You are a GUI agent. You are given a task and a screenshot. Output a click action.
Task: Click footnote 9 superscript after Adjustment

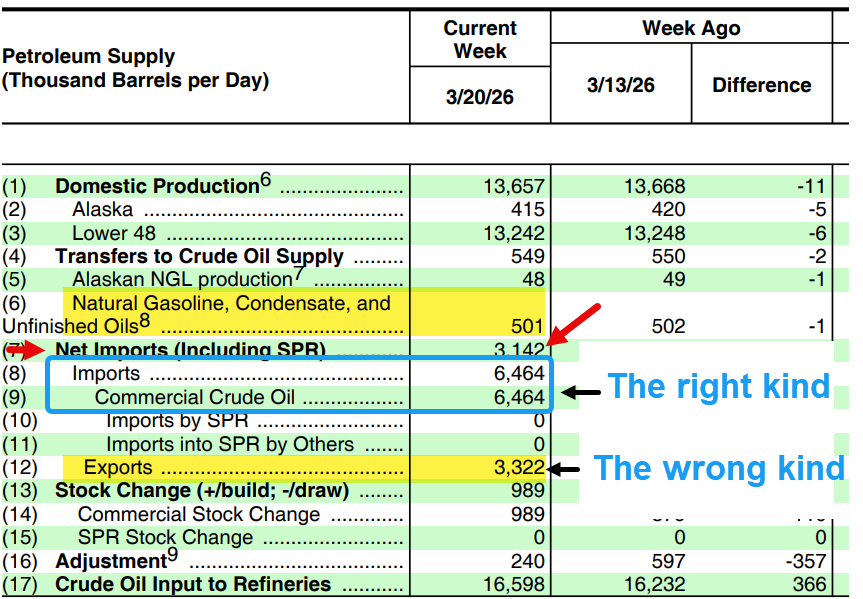coord(173,554)
